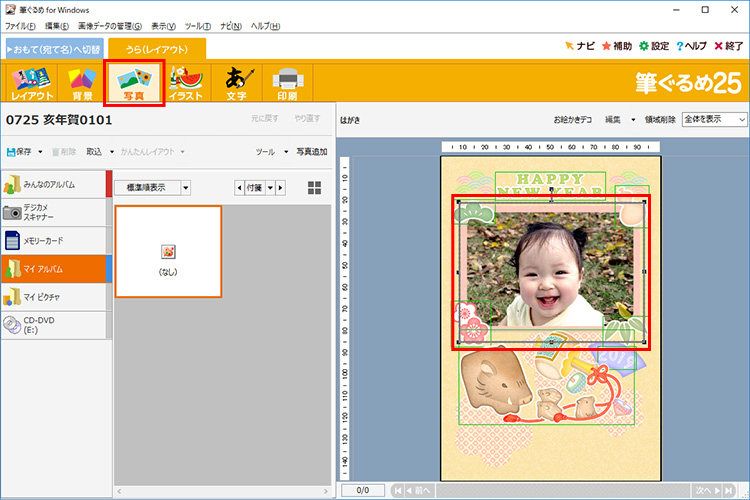
Task: Expand the 保存 save dropdown arrow
Action: point(40,152)
